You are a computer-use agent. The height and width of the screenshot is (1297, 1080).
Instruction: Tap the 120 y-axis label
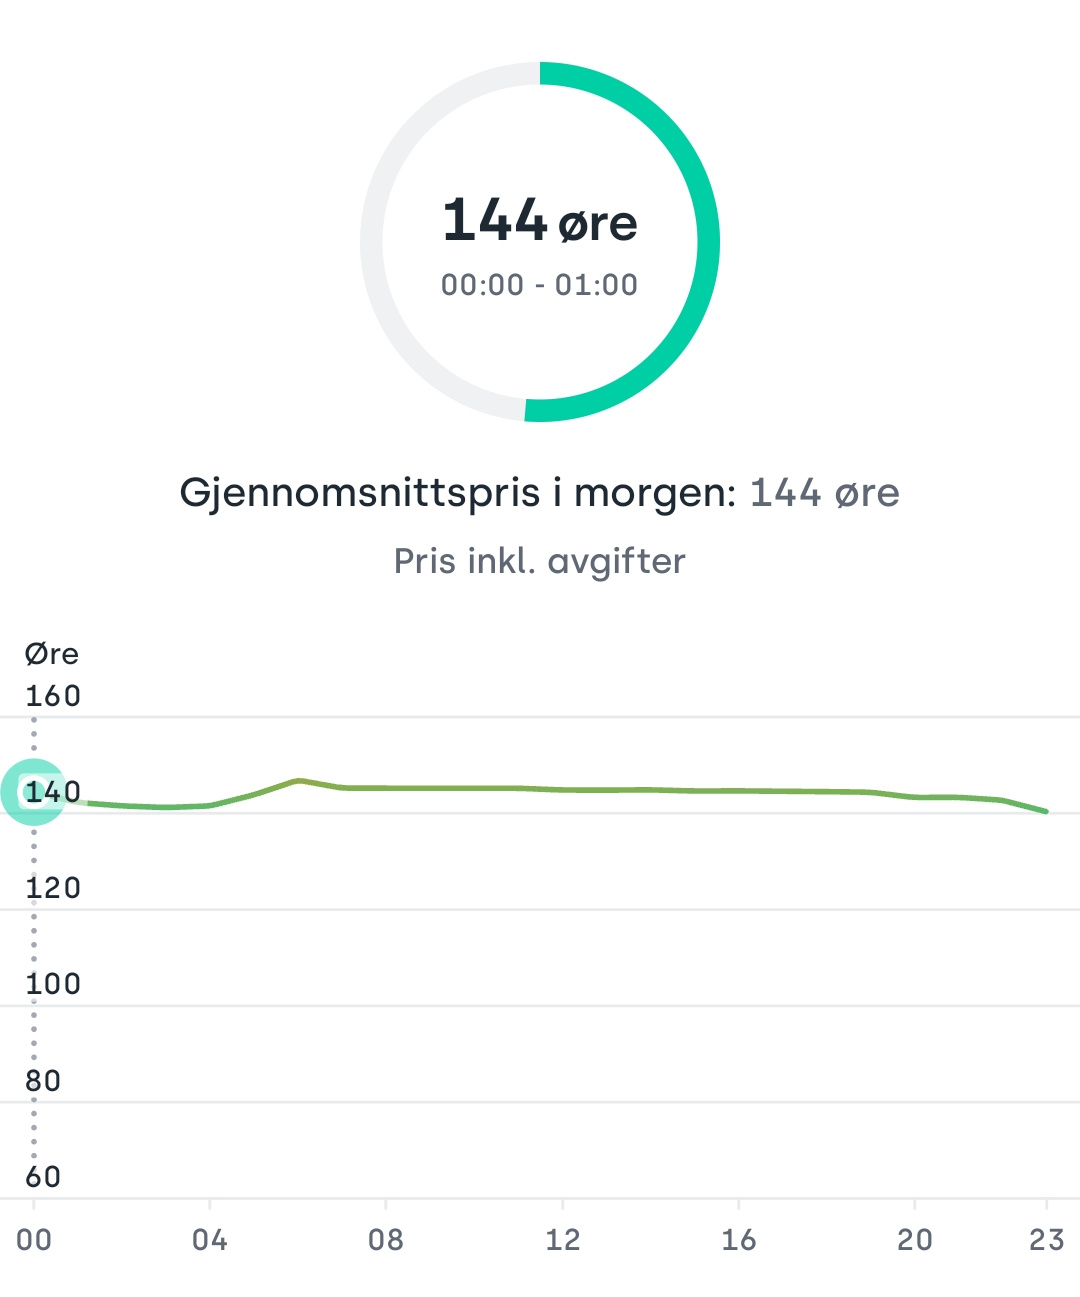53,888
